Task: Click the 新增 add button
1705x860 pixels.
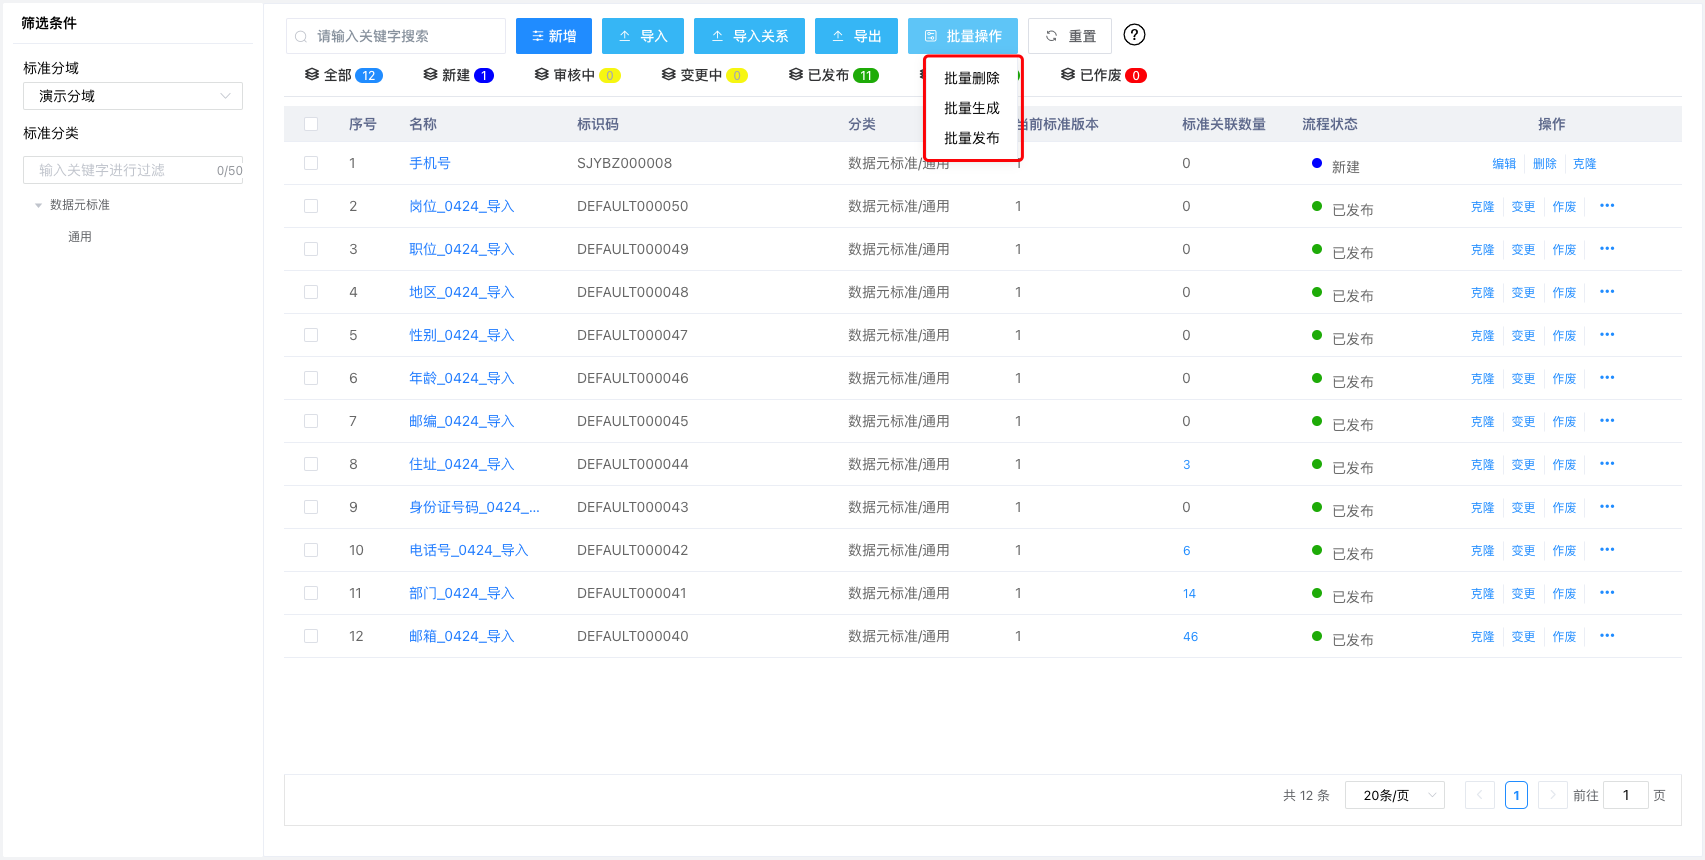Action: (554, 36)
